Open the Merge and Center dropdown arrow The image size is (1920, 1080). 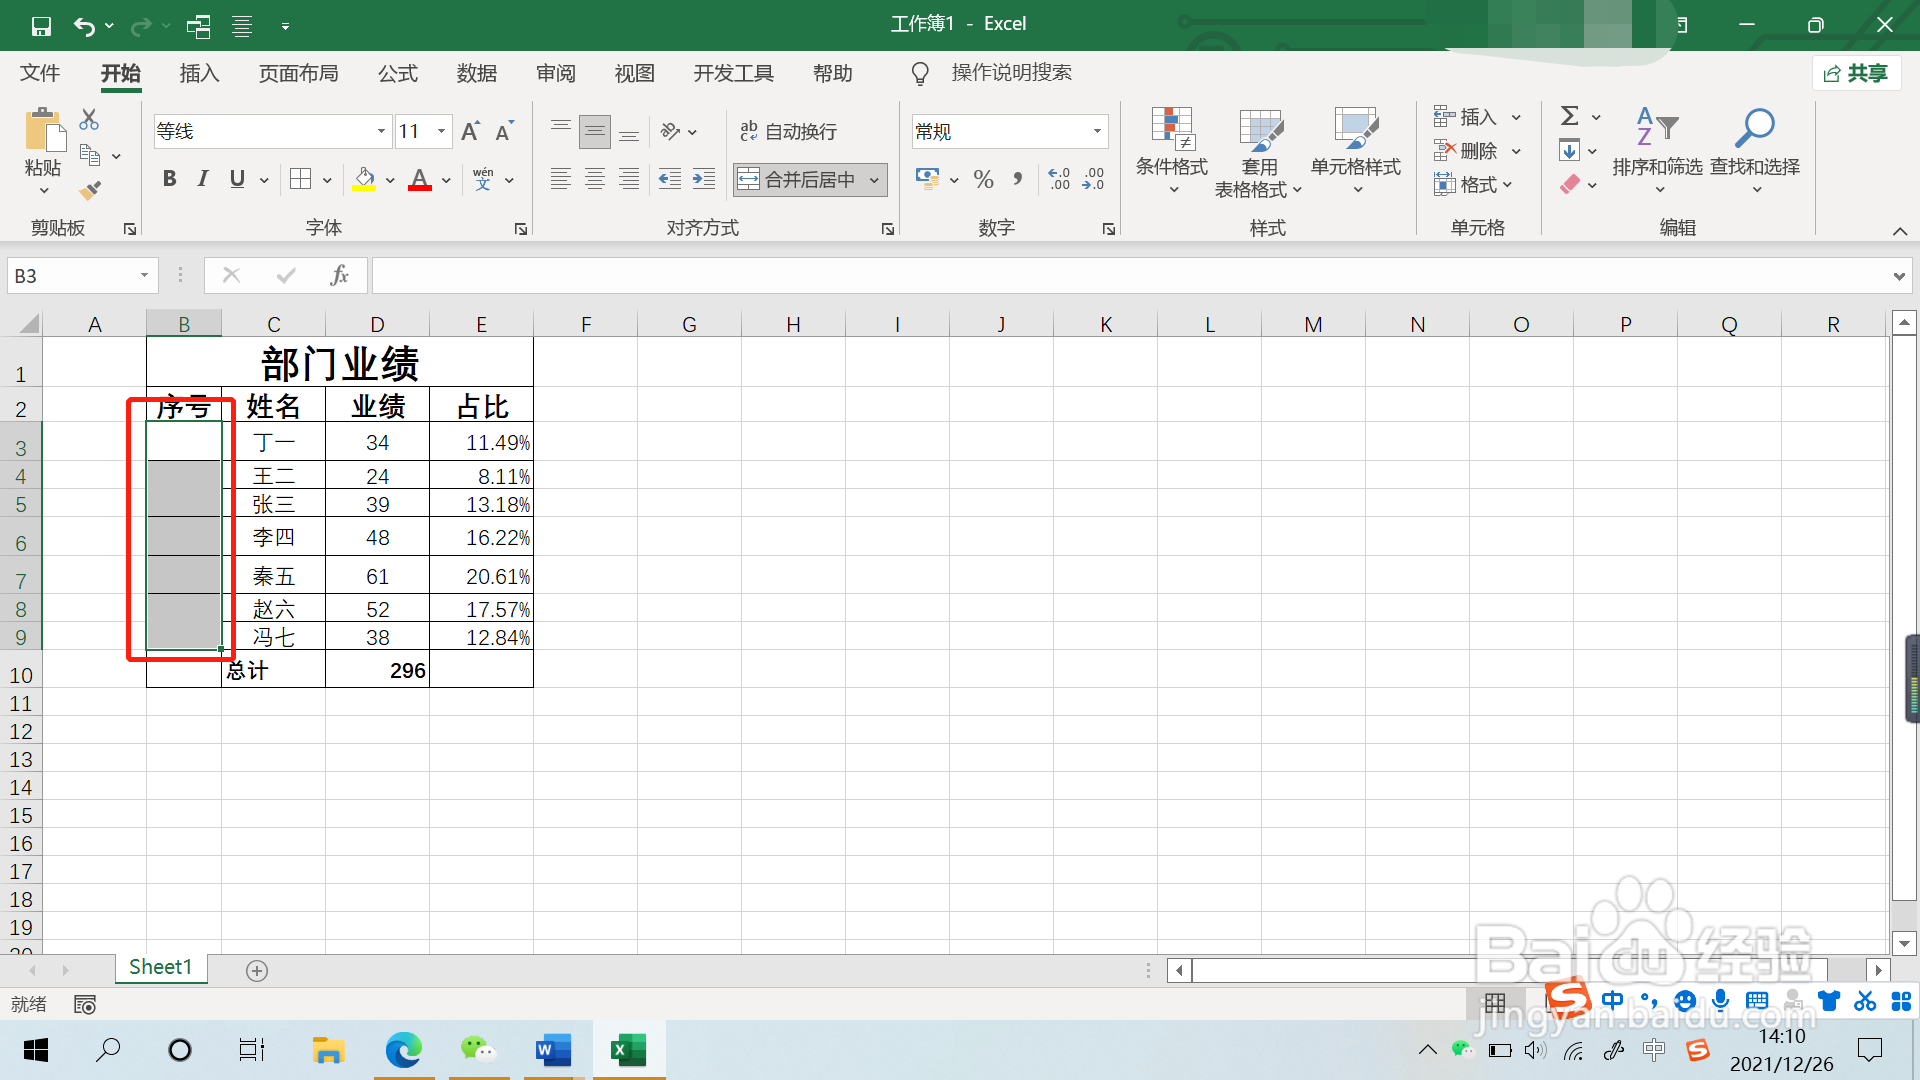(874, 180)
